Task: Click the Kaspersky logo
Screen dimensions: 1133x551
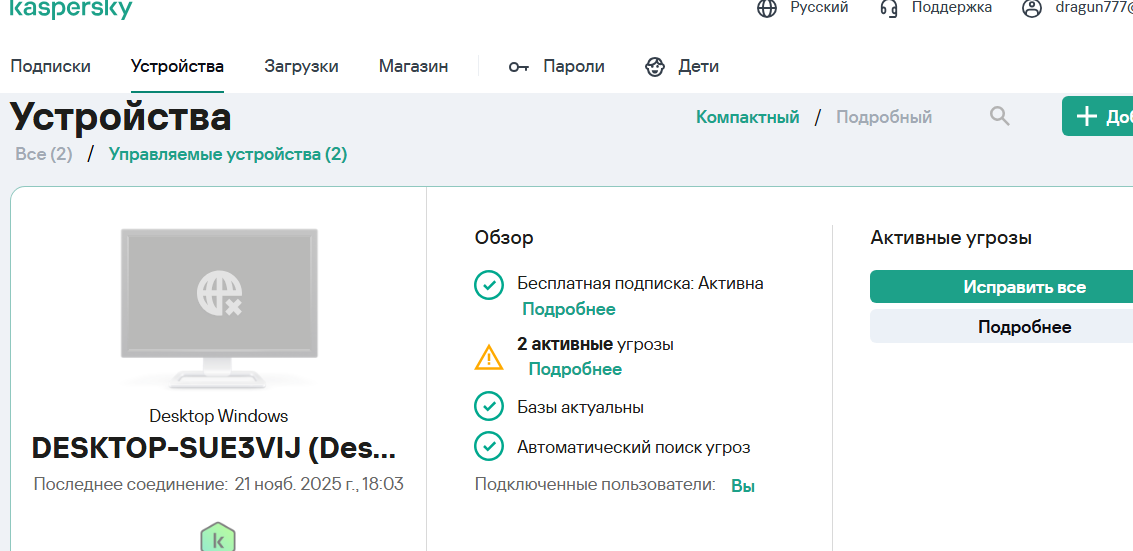Action: pos(71,9)
